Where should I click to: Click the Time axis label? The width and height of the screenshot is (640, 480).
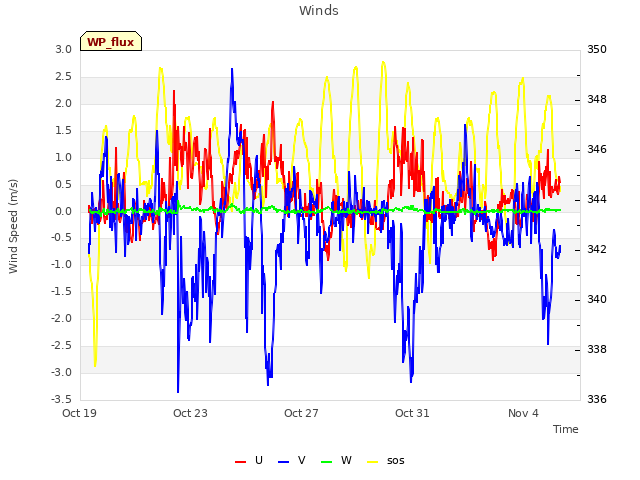point(565,429)
